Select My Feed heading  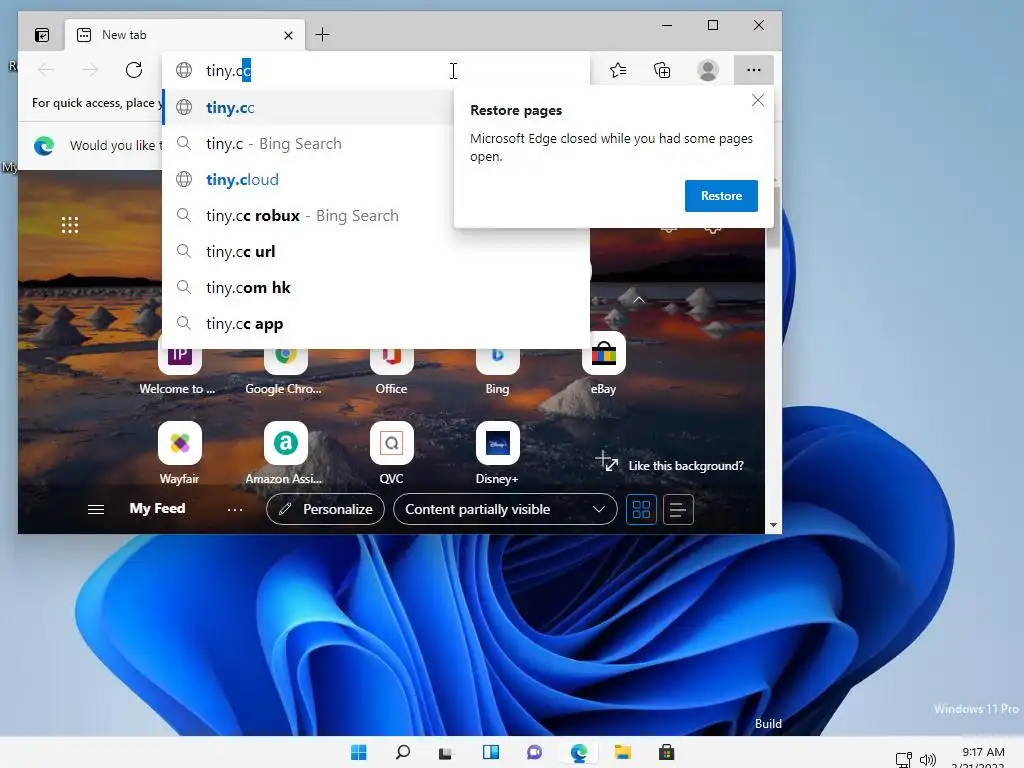click(157, 508)
